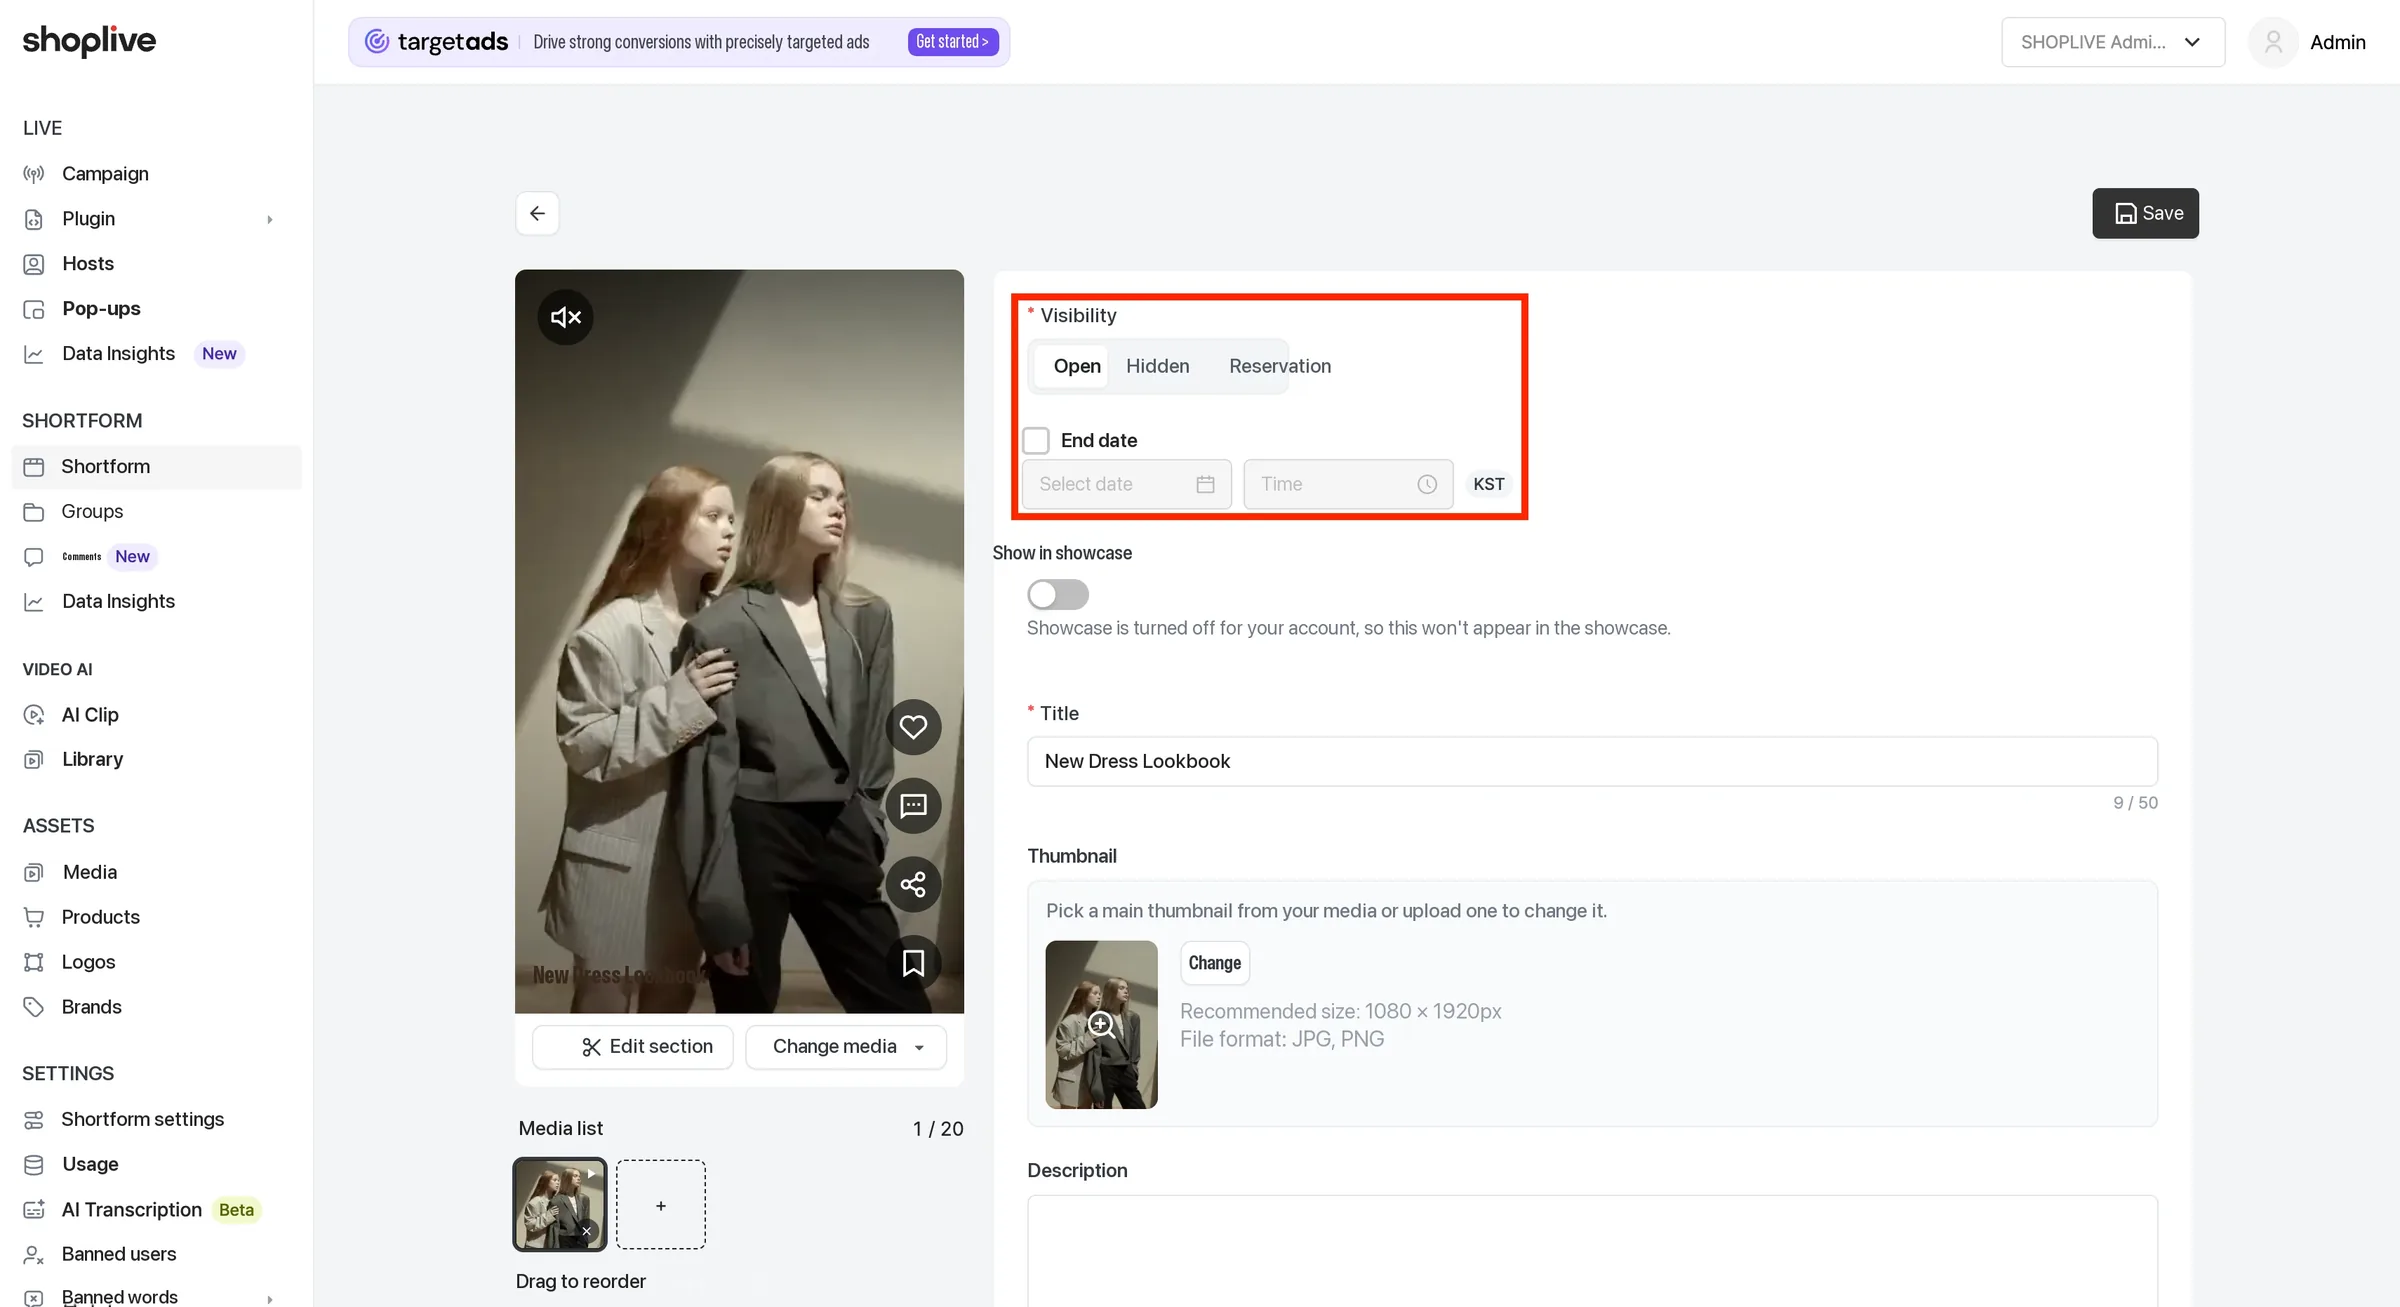Click the Edit section button
2400x1307 pixels.
(633, 1046)
